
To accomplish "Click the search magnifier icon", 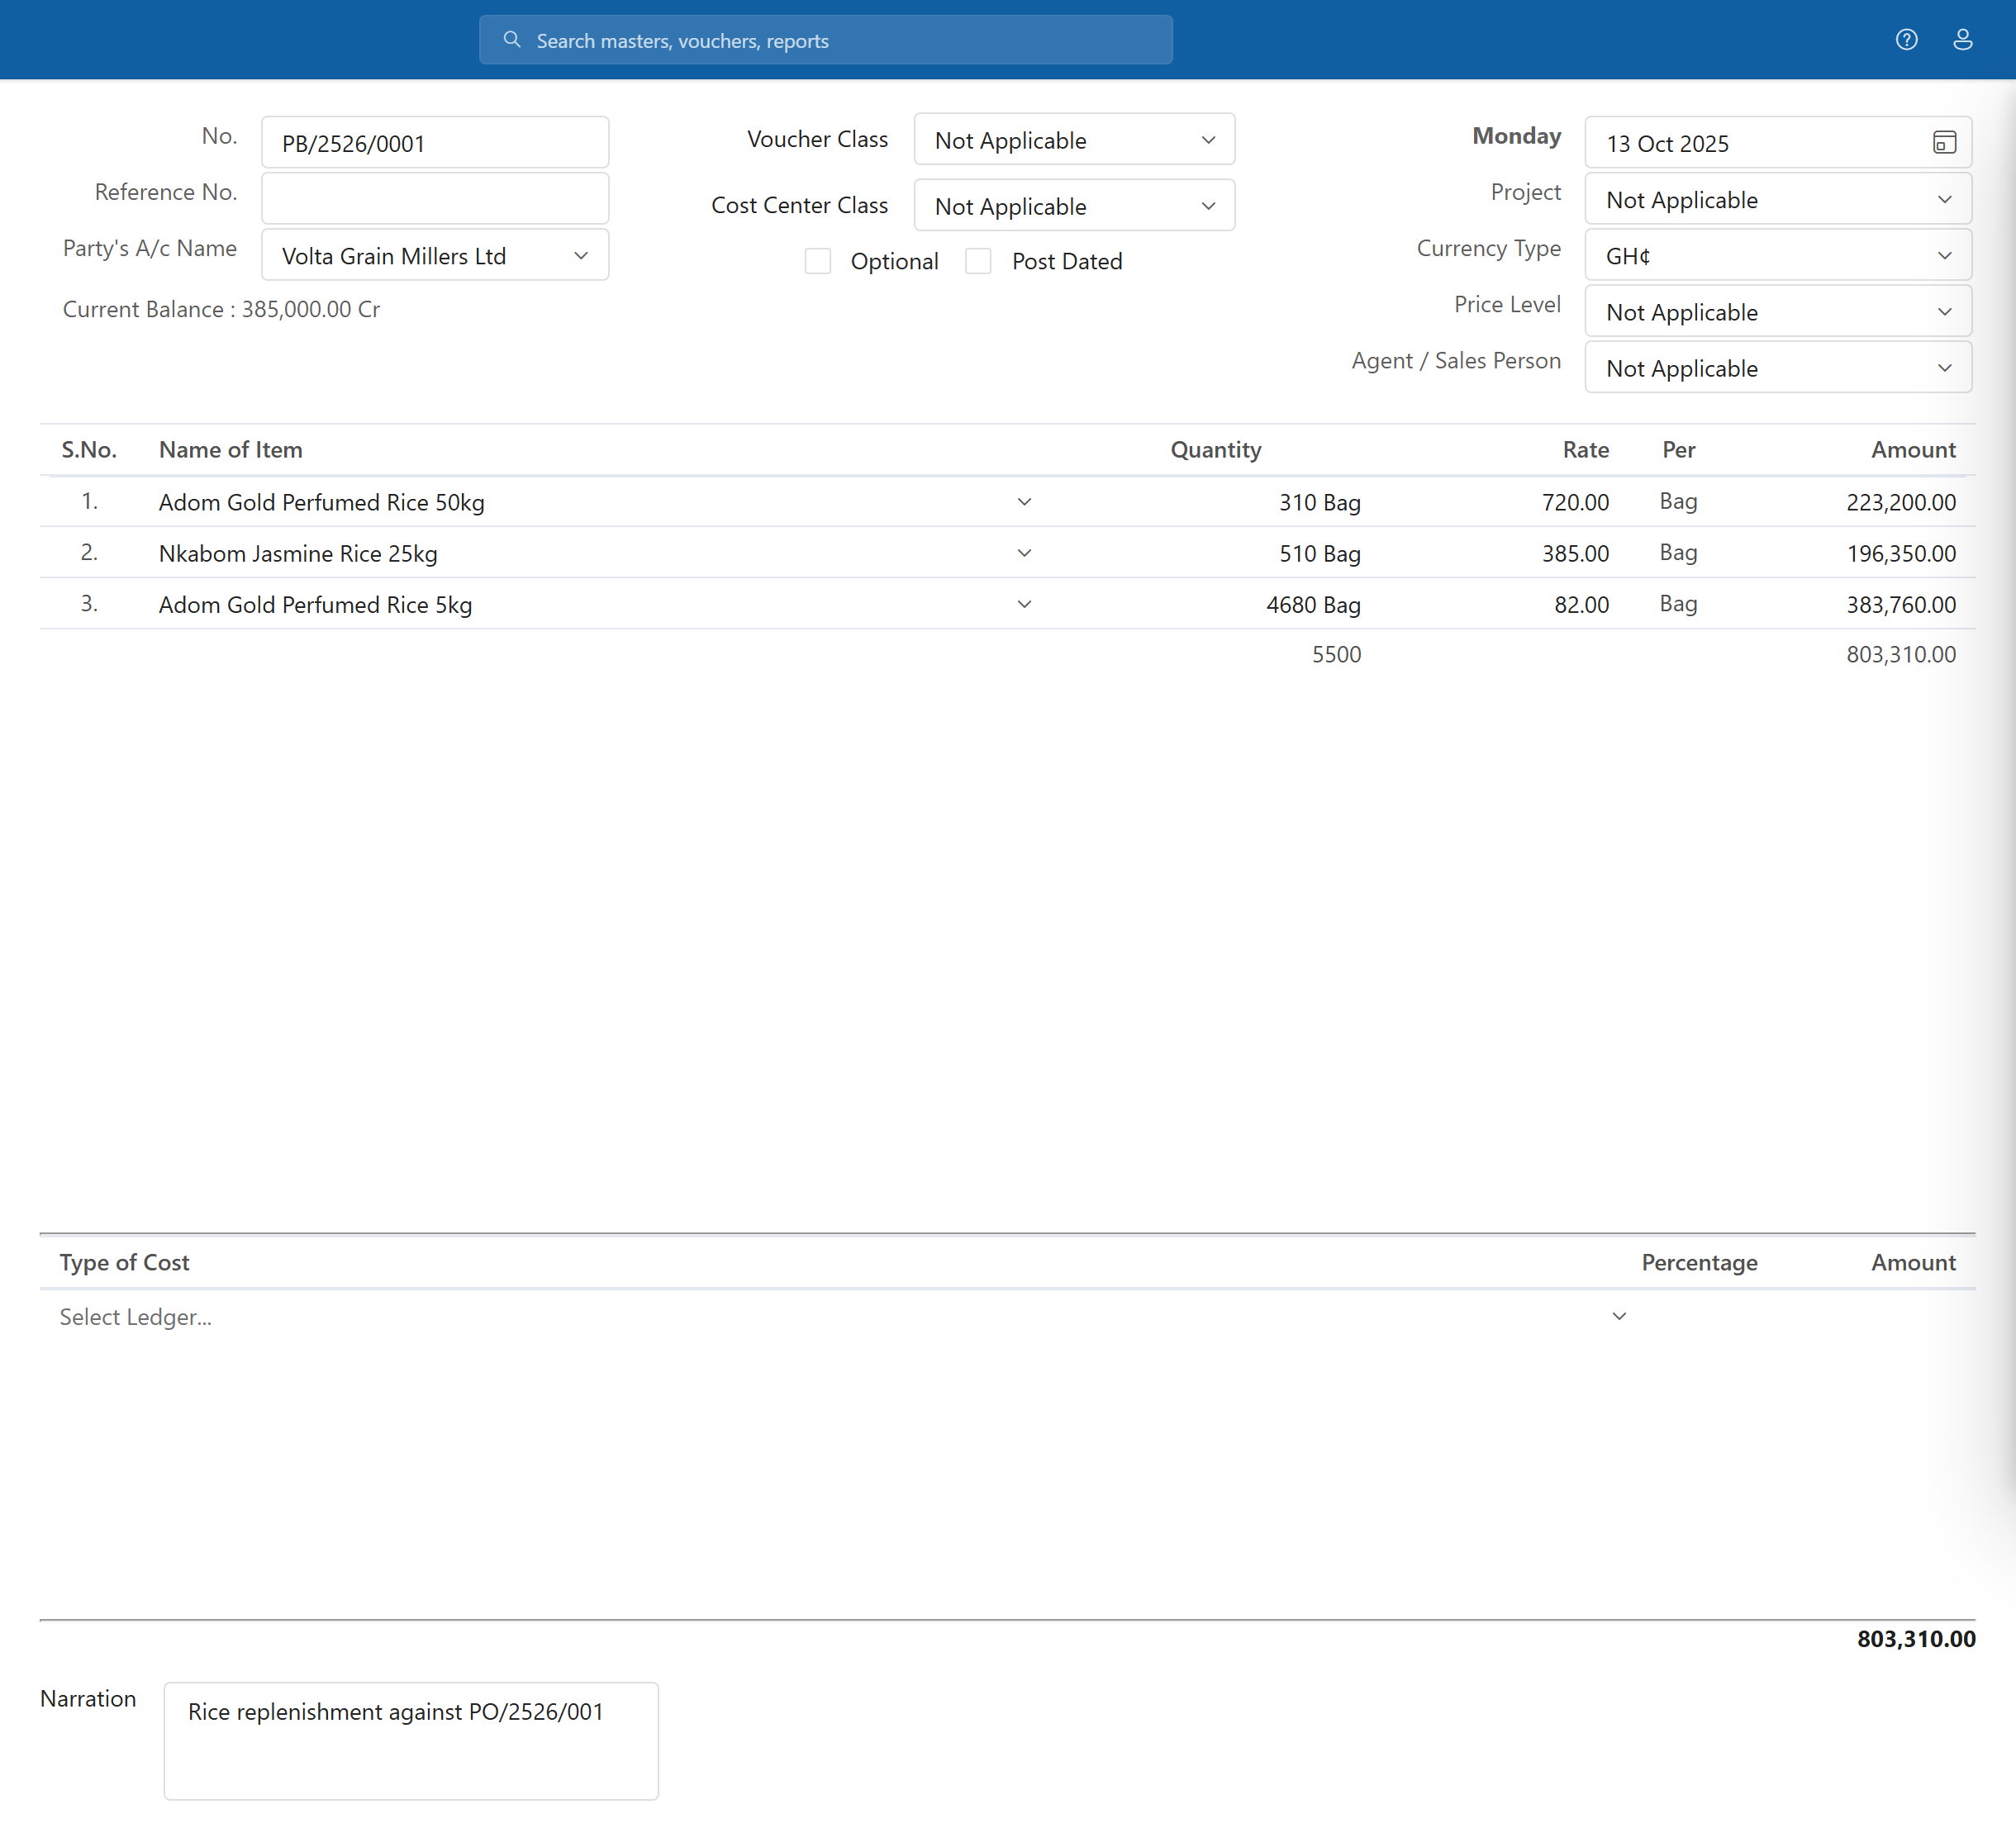I will tap(512, 40).
